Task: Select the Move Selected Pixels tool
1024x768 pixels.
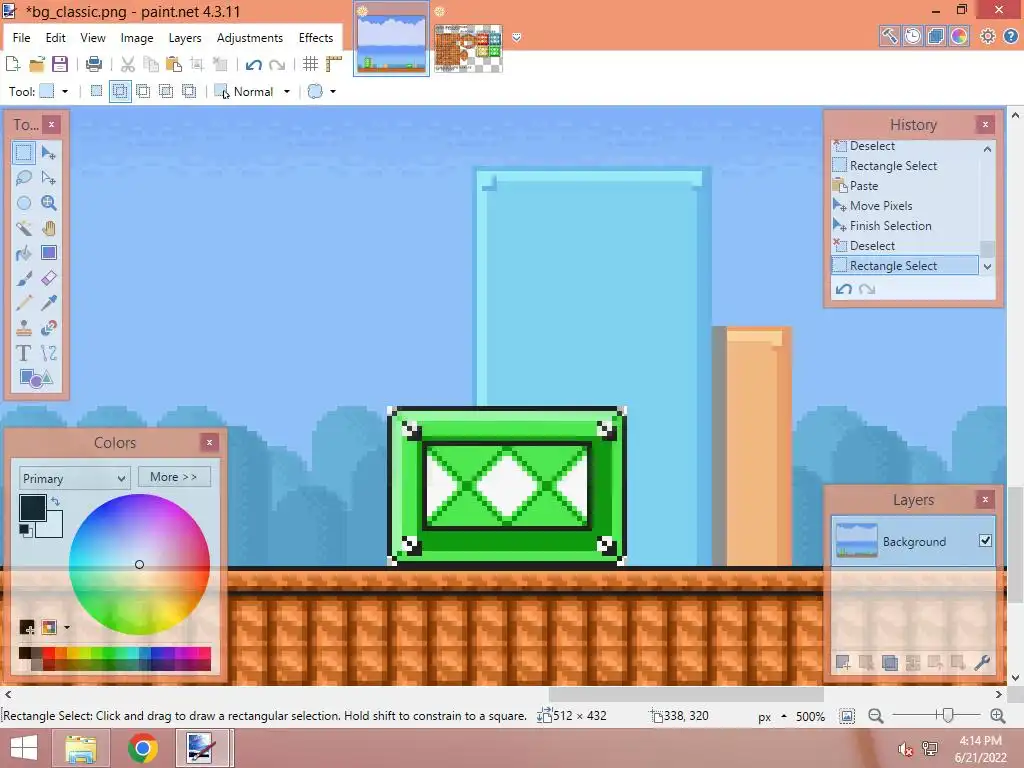Action: [48, 153]
